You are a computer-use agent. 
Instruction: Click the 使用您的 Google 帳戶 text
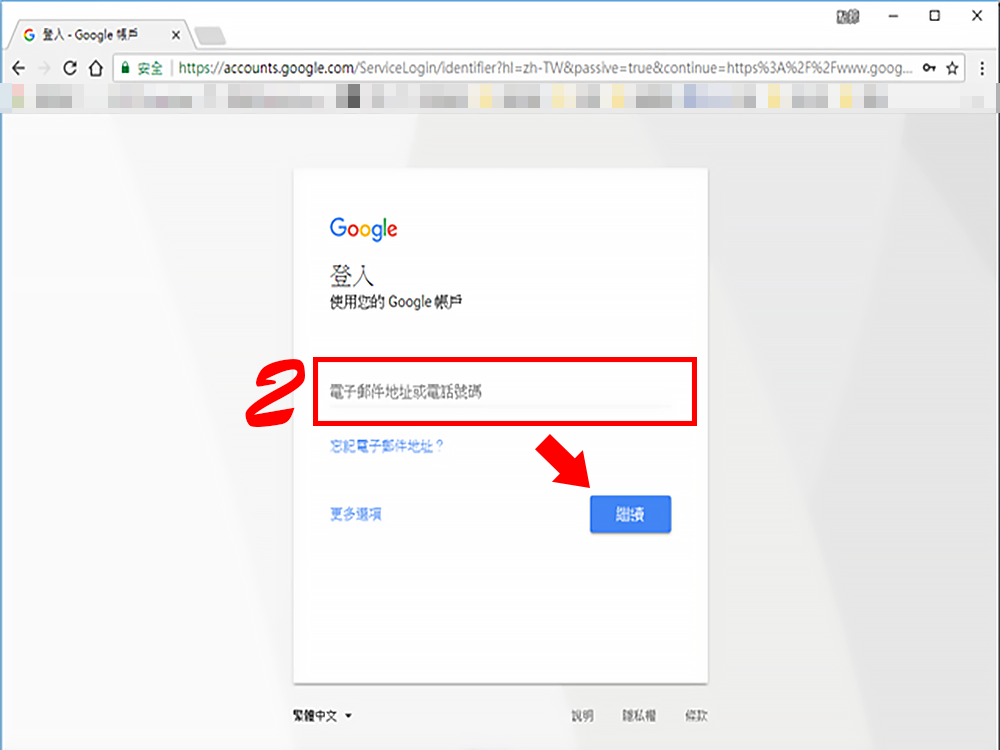[395, 302]
